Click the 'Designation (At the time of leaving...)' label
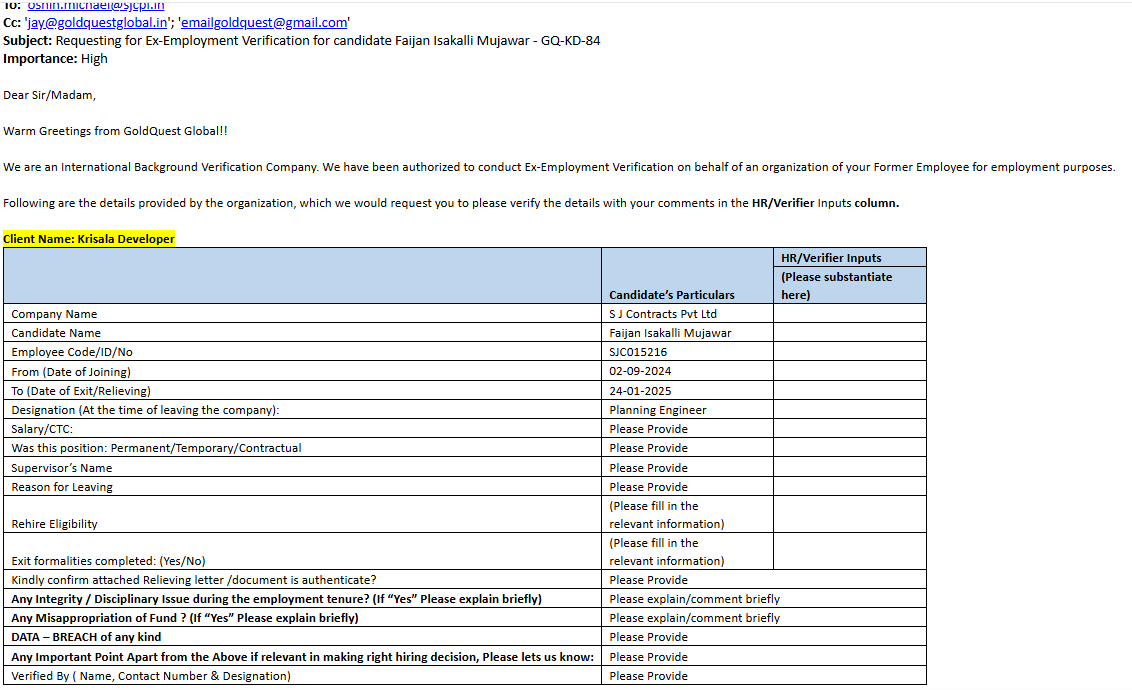Viewport: 1132px width, 690px height. click(145, 410)
